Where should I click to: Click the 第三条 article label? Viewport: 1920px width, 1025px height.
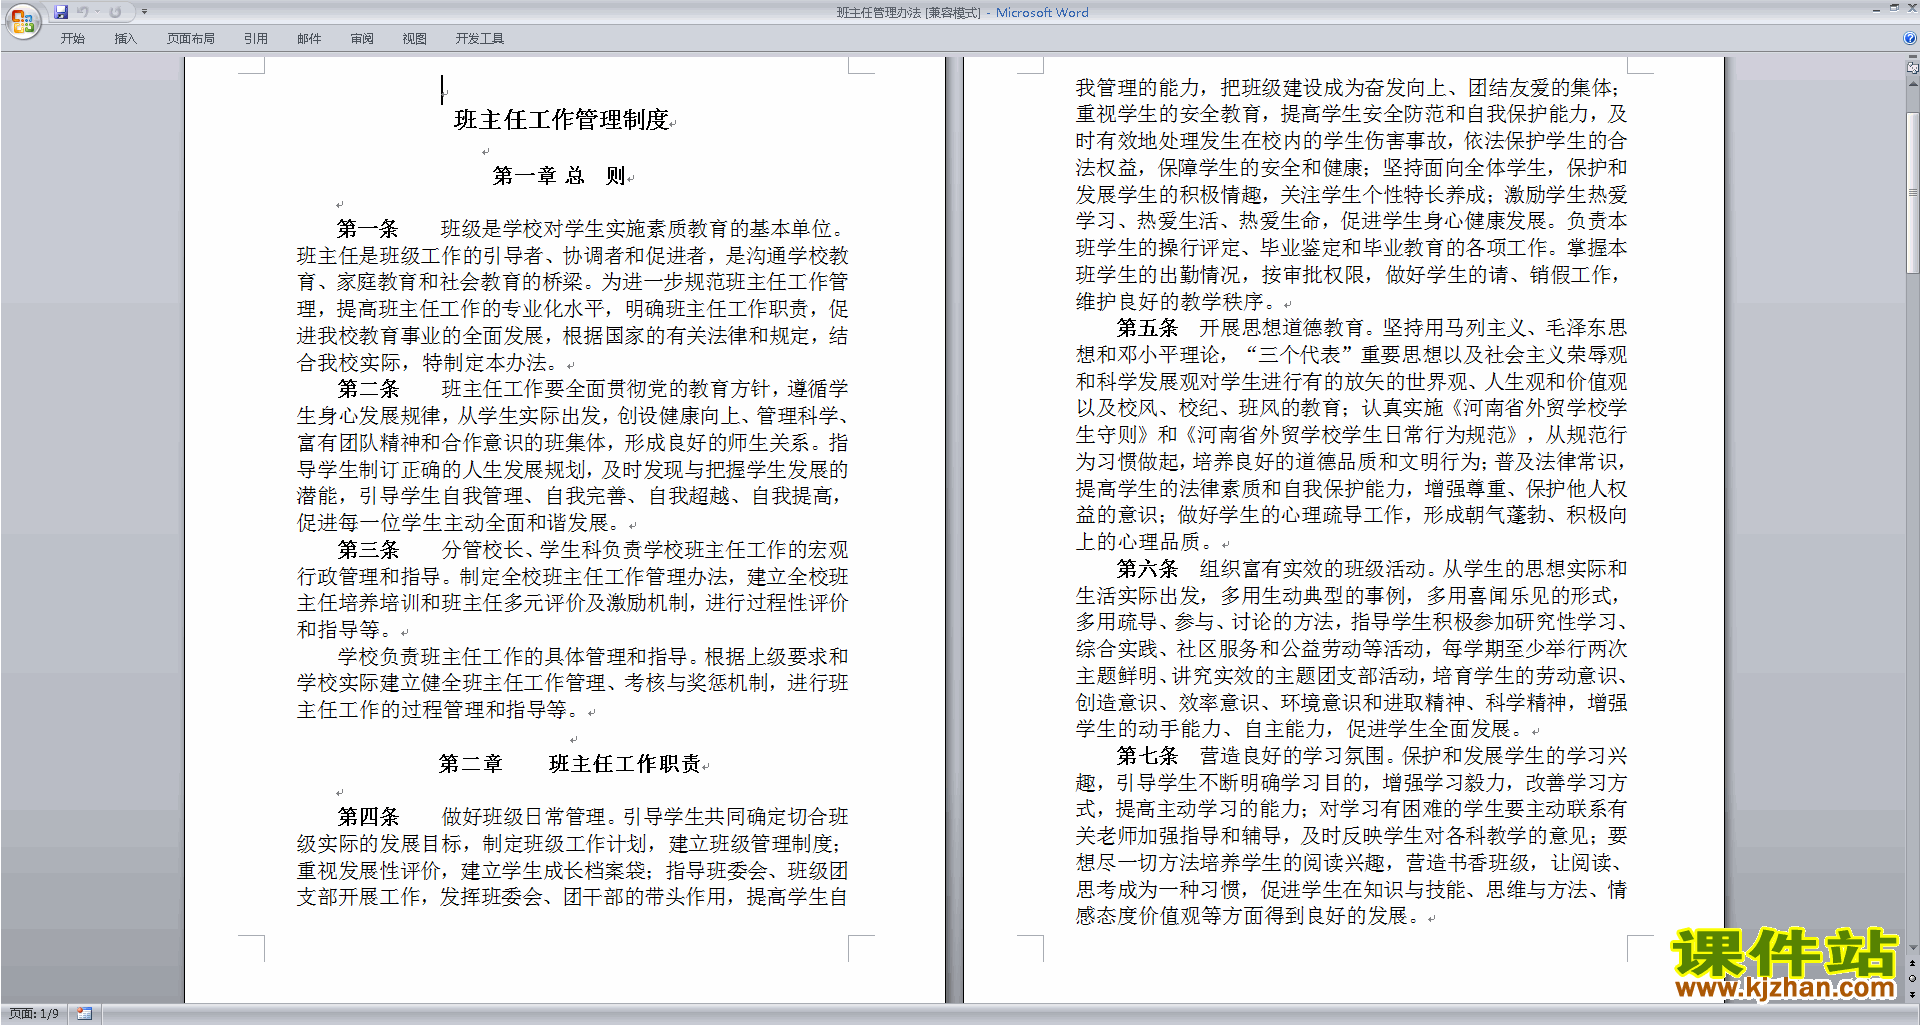coord(368,550)
